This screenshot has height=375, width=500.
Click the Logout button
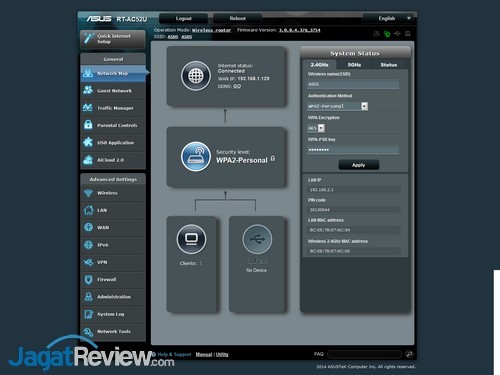184,18
